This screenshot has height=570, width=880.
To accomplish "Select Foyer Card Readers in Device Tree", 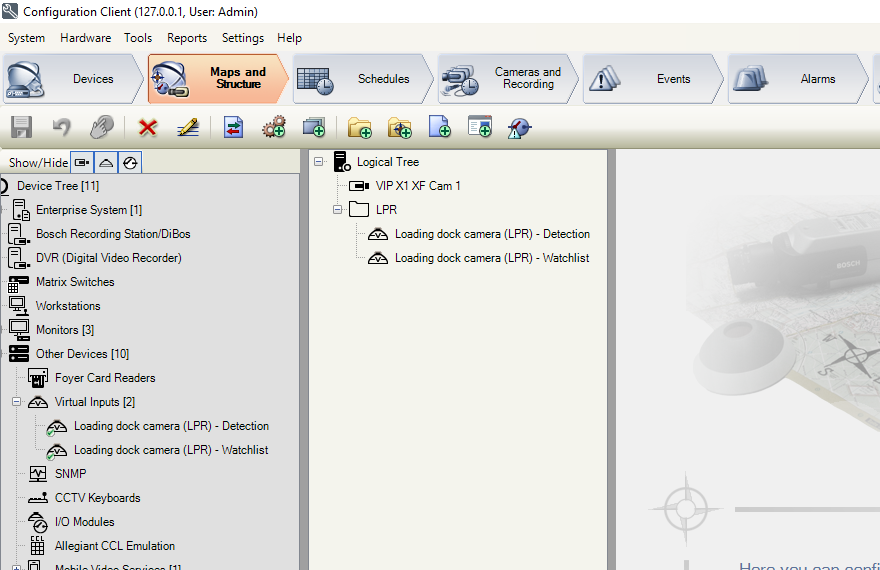I will pyautogui.click(x=104, y=378).
